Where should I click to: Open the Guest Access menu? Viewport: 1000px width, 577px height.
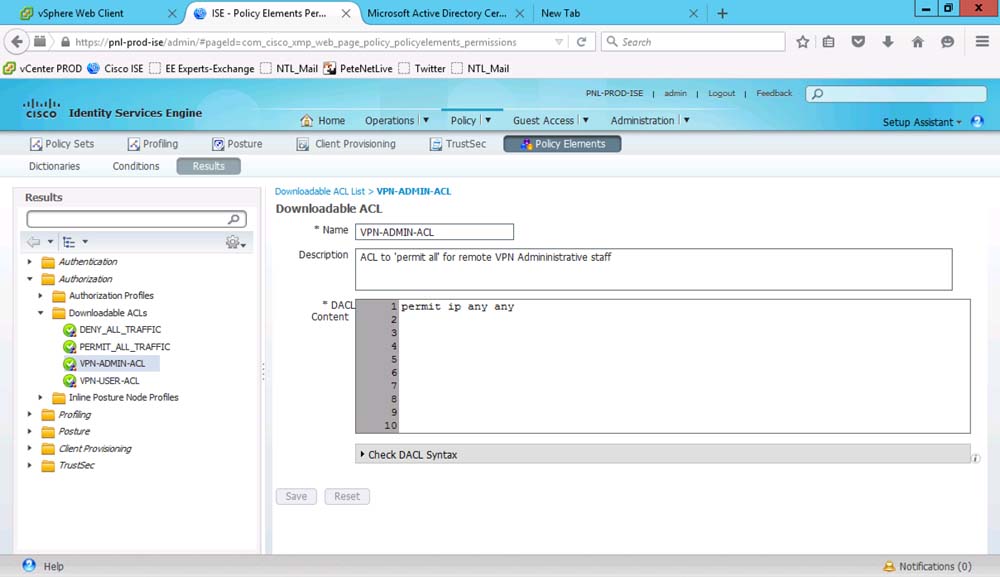pos(543,121)
